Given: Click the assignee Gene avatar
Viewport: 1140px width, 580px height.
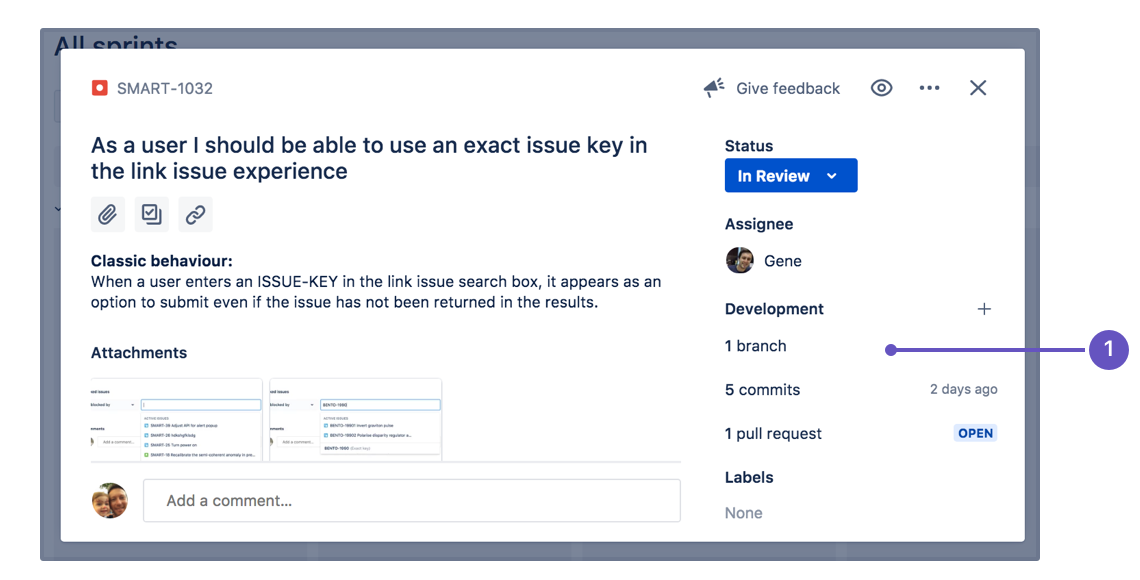Looking at the screenshot, I should [x=739, y=261].
